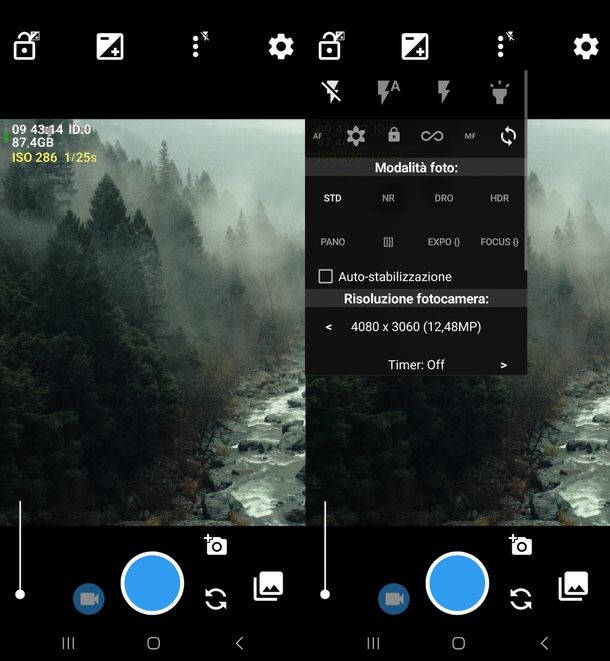Image resolution: width=610 pixels, height=661 pixels.
Task: Open the three-dot popup menu on left screen
Action: (x=199, y=44)
